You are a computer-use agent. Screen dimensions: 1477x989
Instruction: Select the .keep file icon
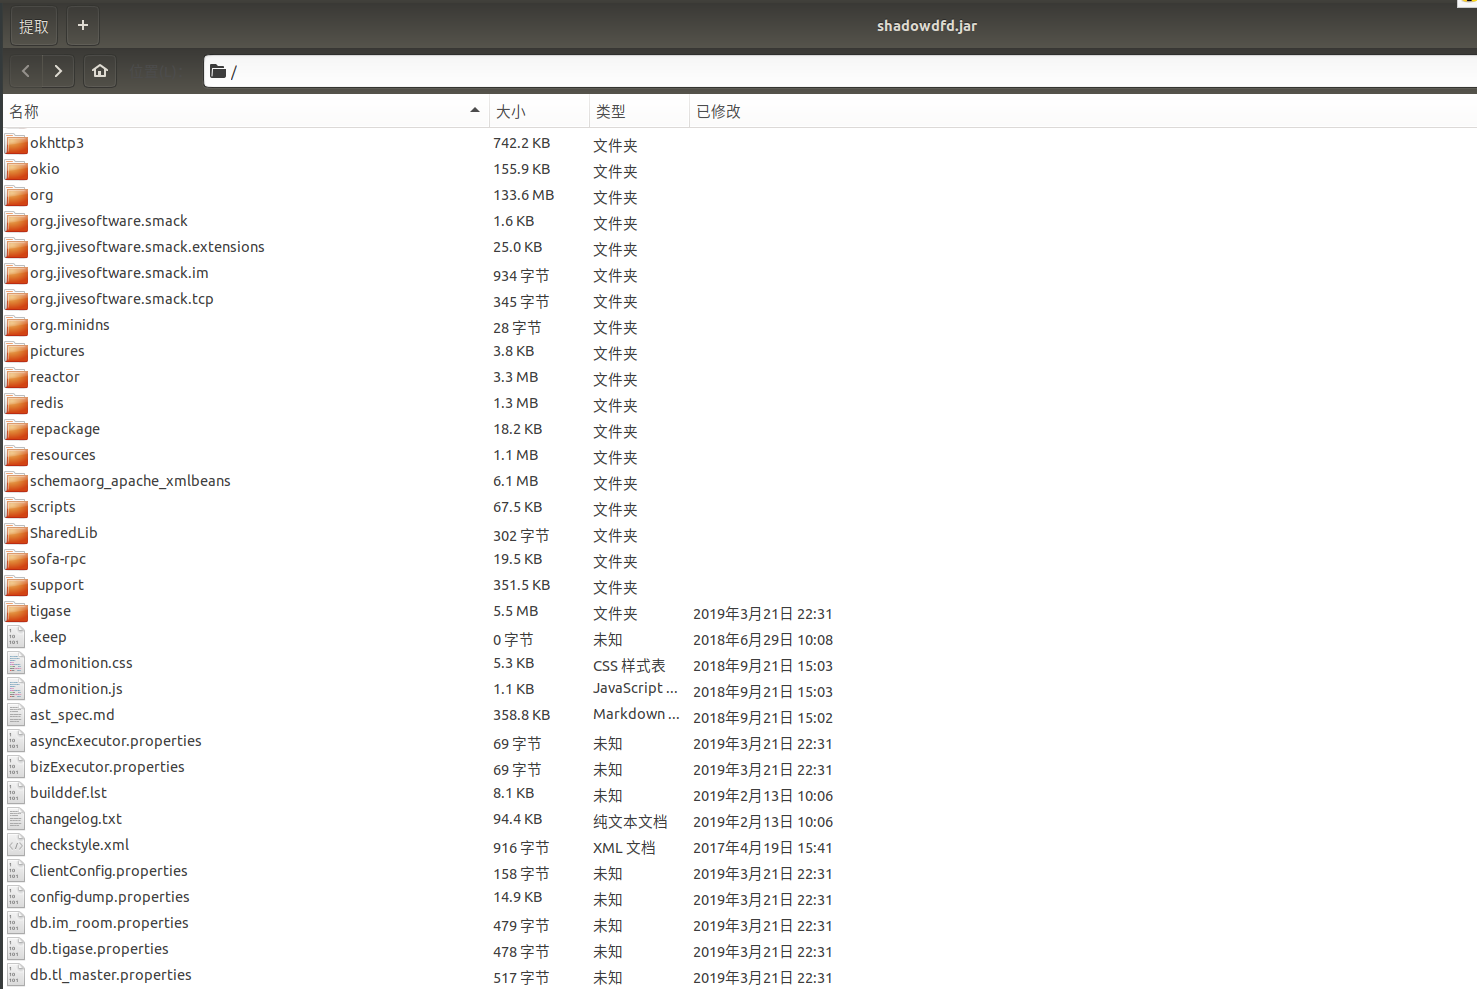point(15,637)
